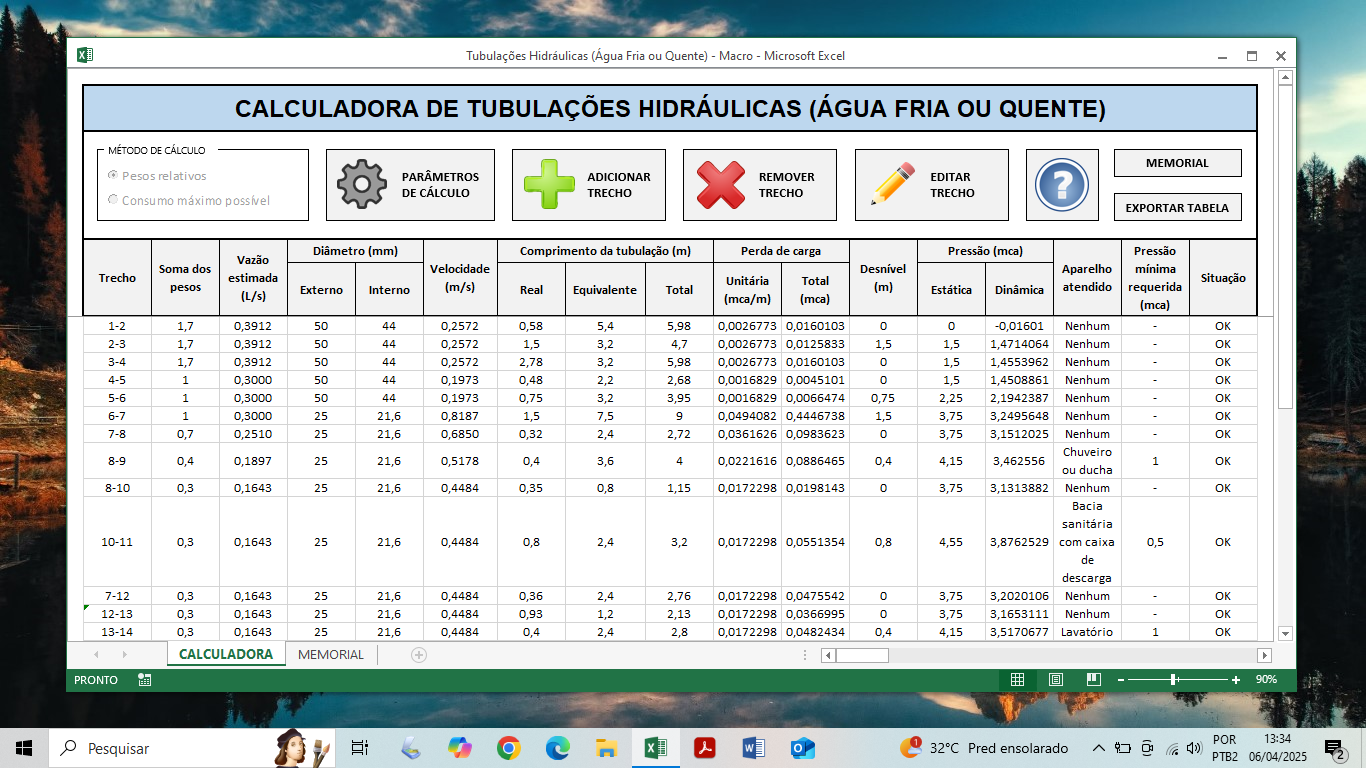The image size is (1366, 768).
Task: Select the Consumo máximo possível radio option
Action: [x=113, y=200]
